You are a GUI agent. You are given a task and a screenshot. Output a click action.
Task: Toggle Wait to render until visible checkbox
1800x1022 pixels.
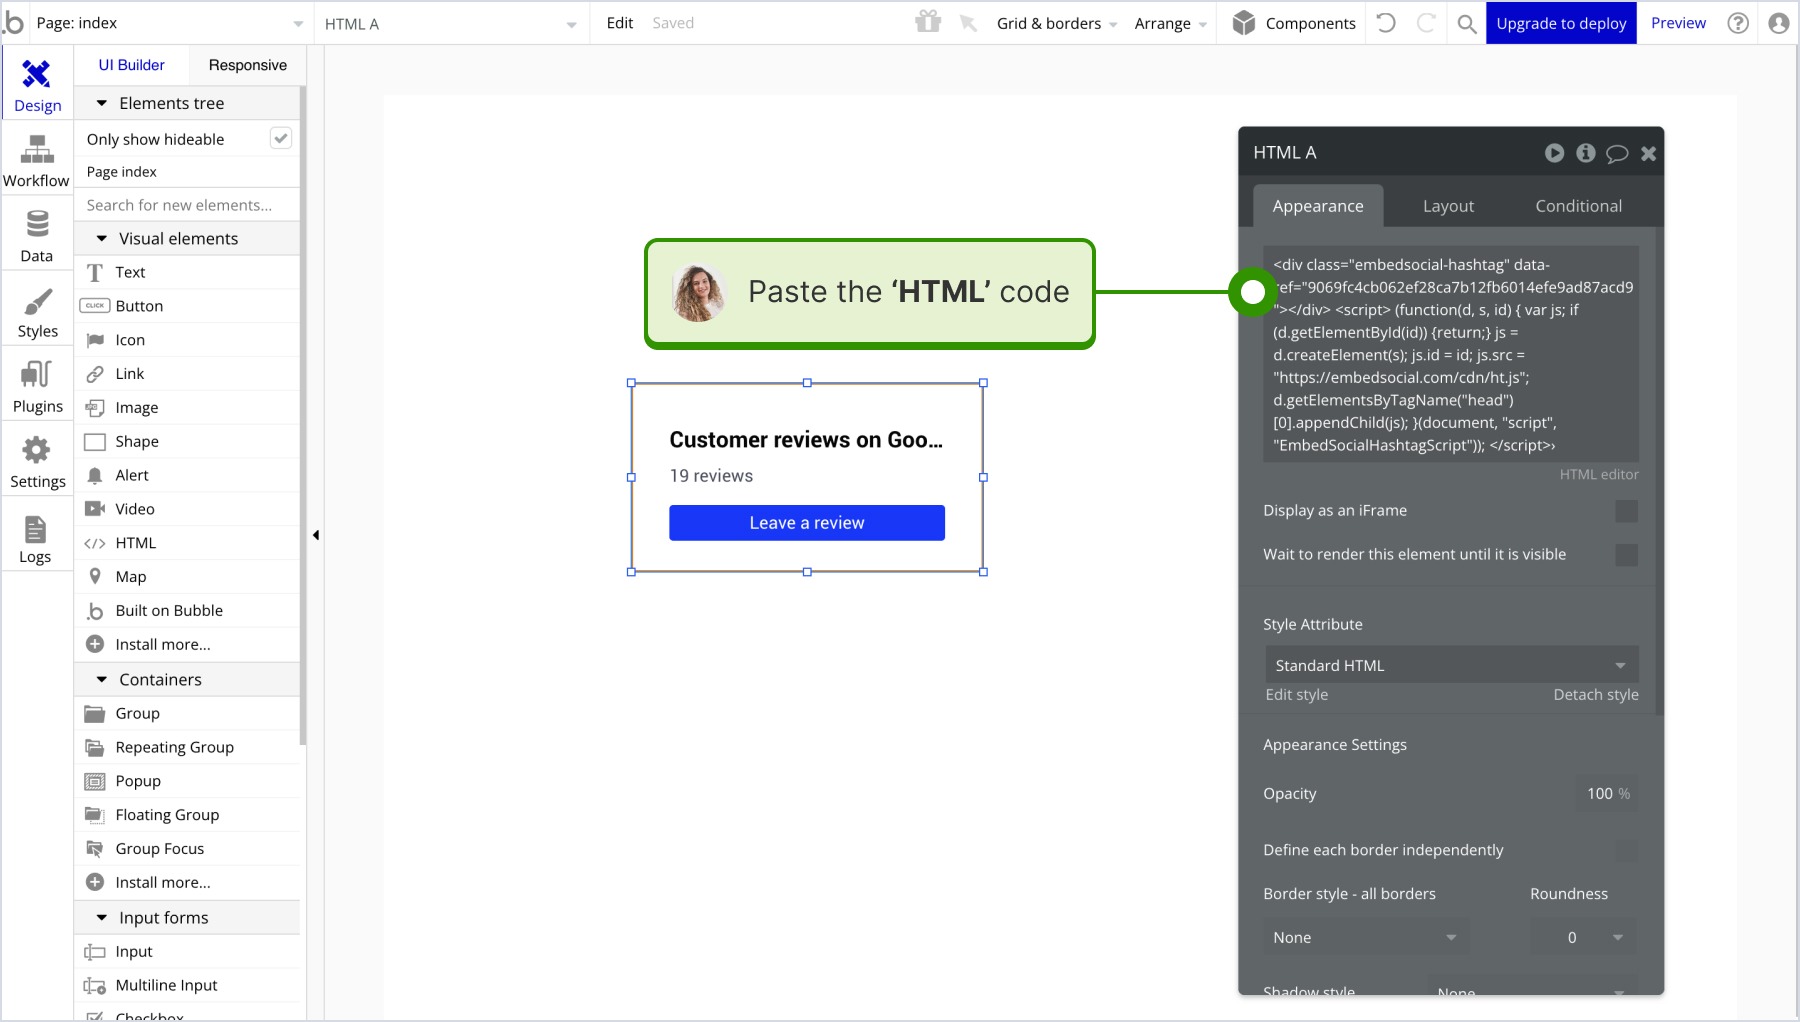[x=1626, y=555]
